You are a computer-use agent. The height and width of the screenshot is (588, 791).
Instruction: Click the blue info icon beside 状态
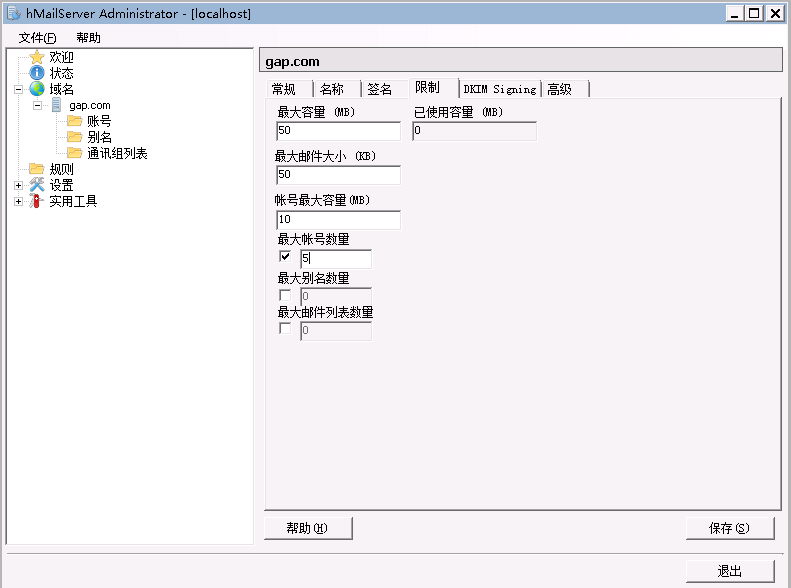point(37,73)
